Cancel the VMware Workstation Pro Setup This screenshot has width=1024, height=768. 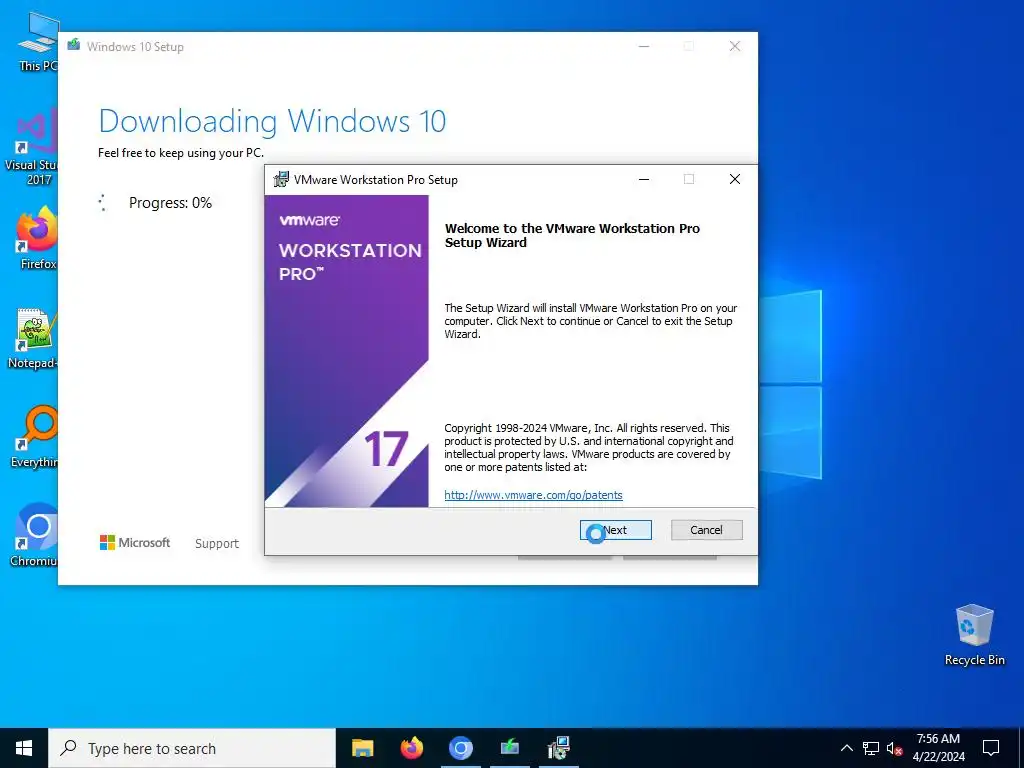click(707, 530)
